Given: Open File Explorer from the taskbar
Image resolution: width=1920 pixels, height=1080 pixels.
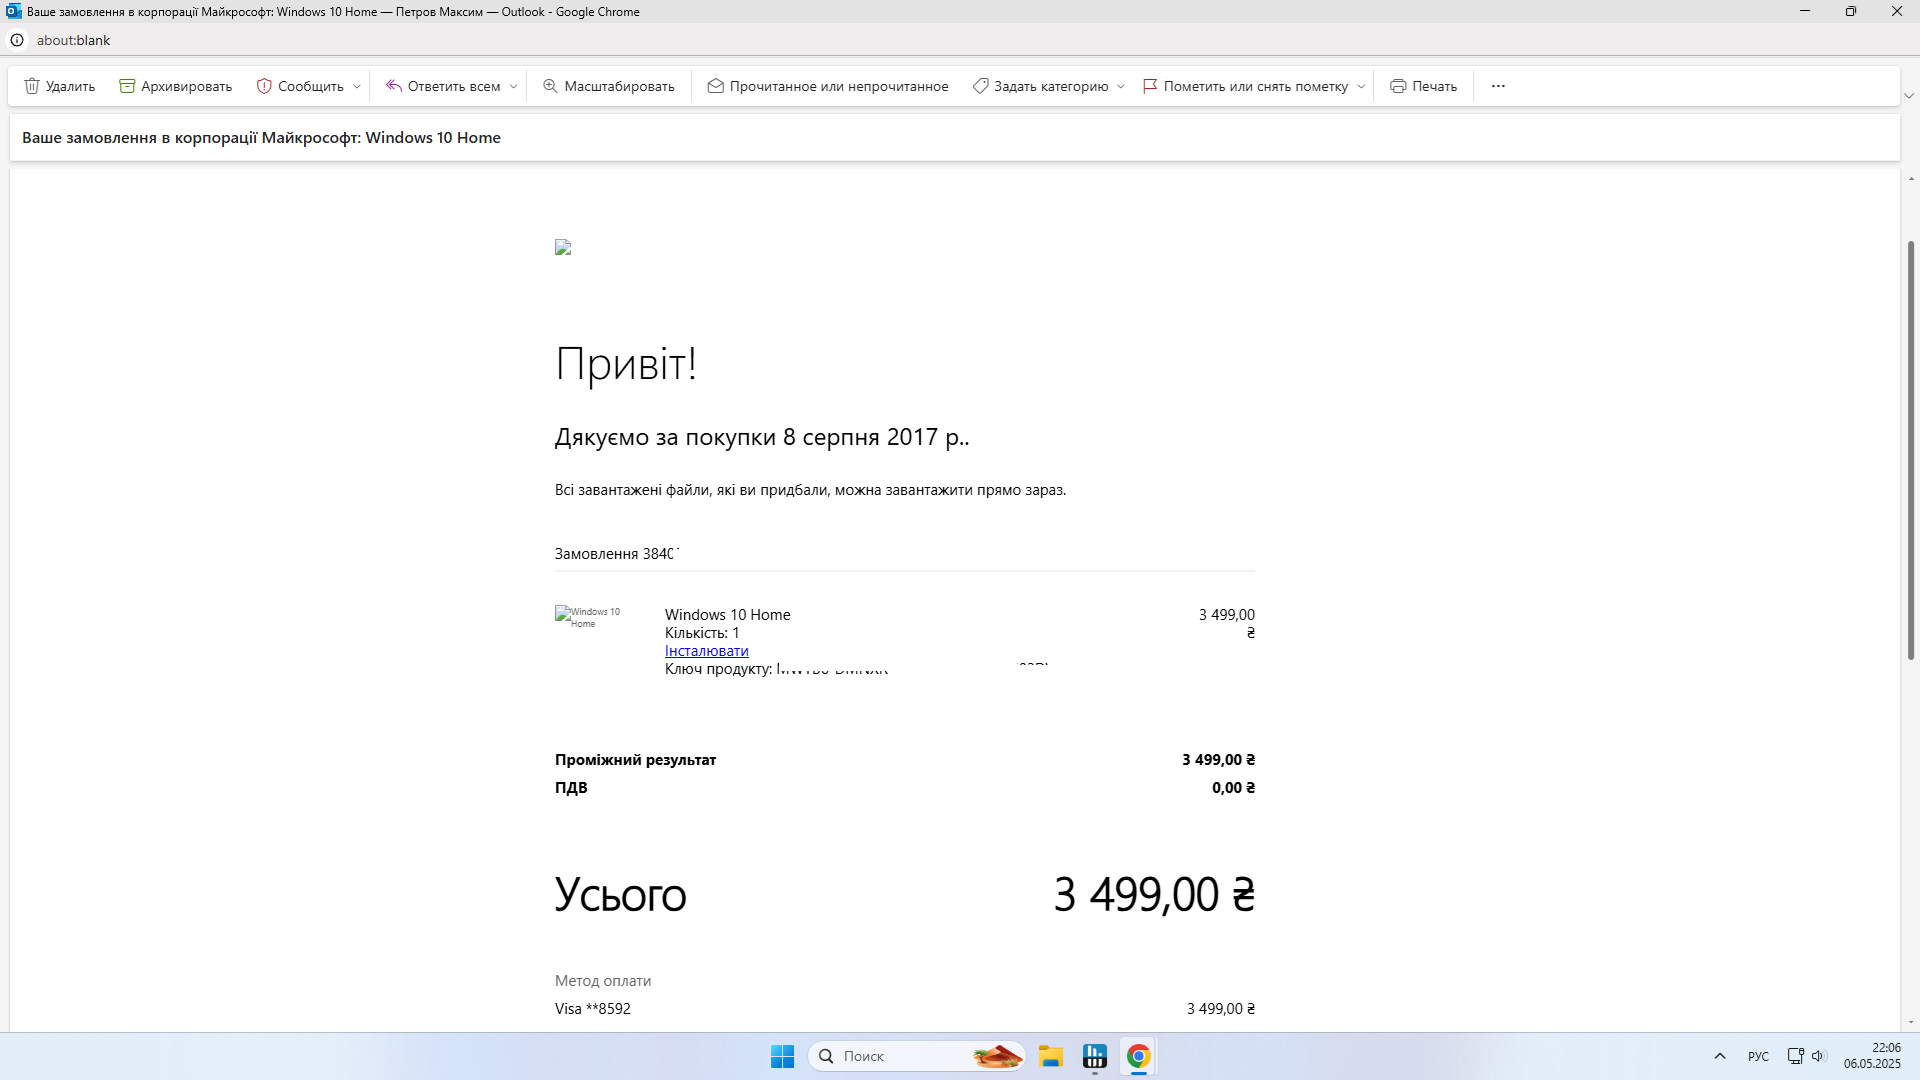Looking at the screenshot, I should (1050, 1056).
